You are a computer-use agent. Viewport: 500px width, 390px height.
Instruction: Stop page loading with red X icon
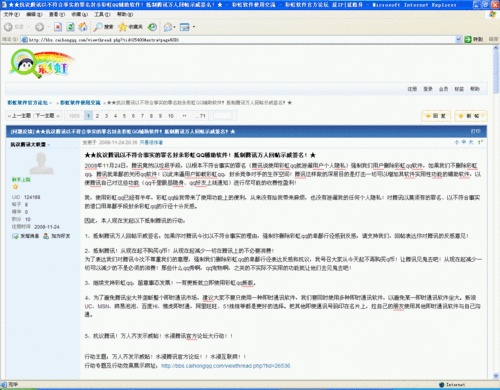click(58, 27)
